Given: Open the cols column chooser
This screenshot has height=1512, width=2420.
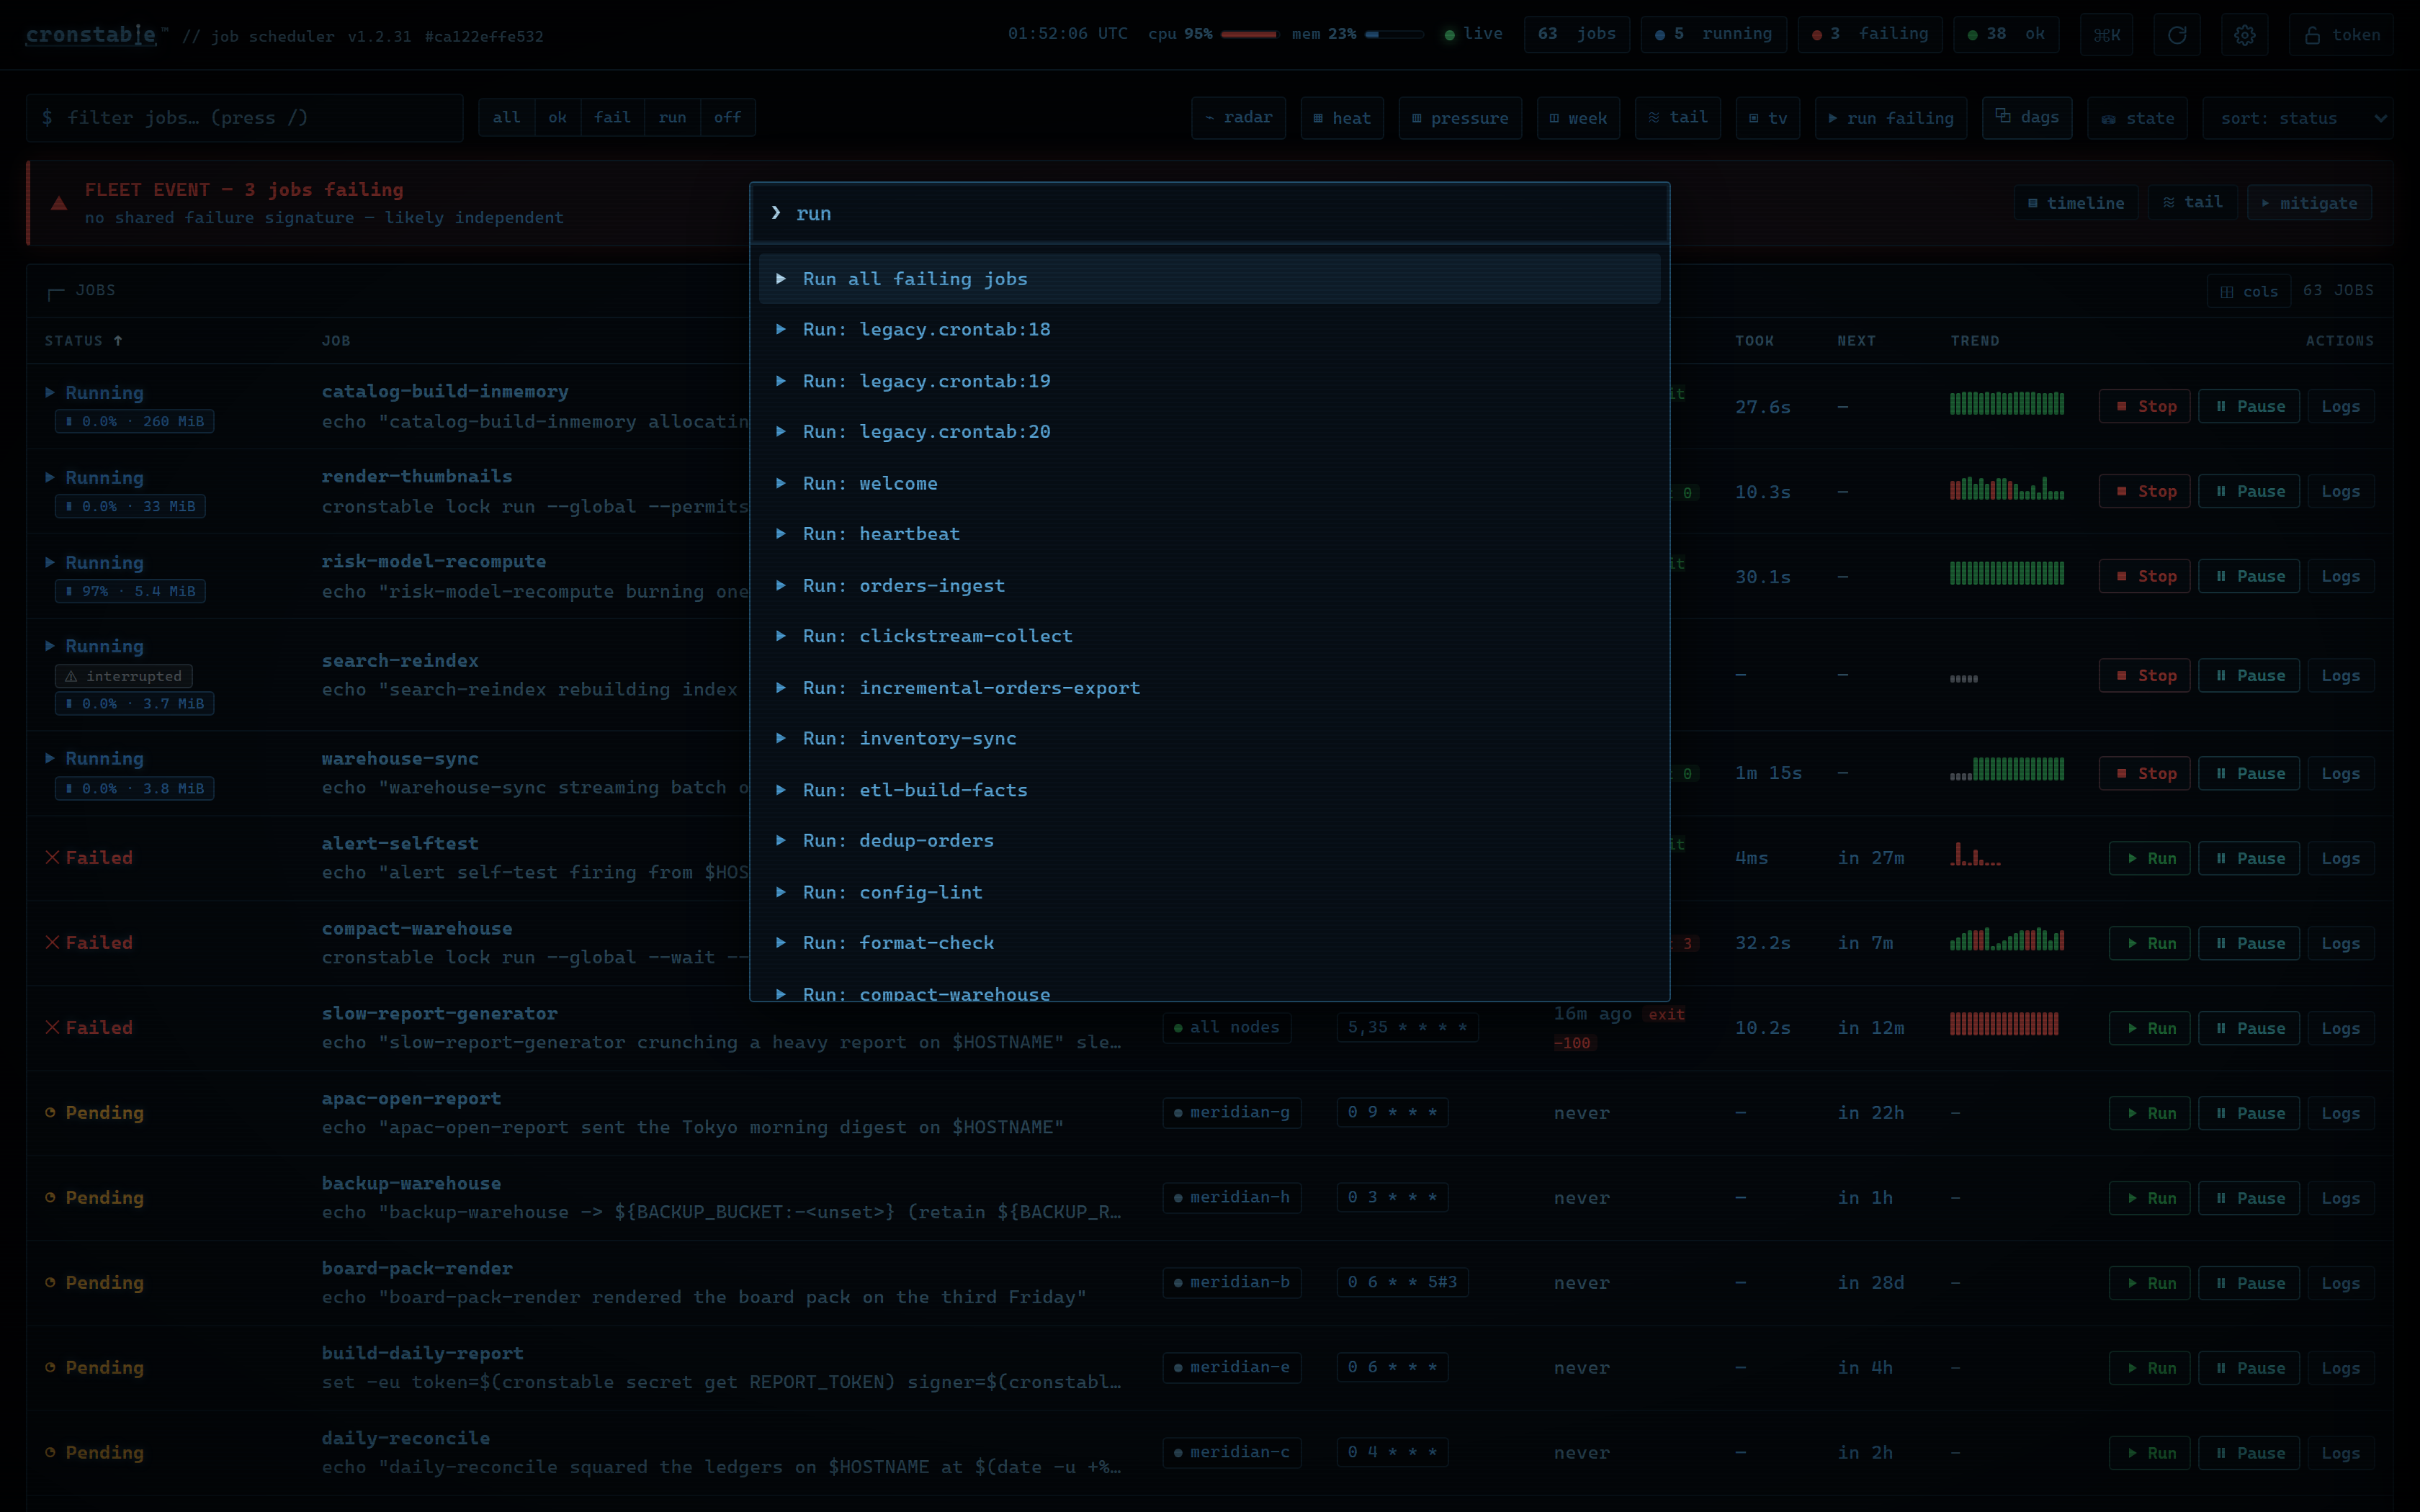Looking at the screenshot, I should point(2249,292).
